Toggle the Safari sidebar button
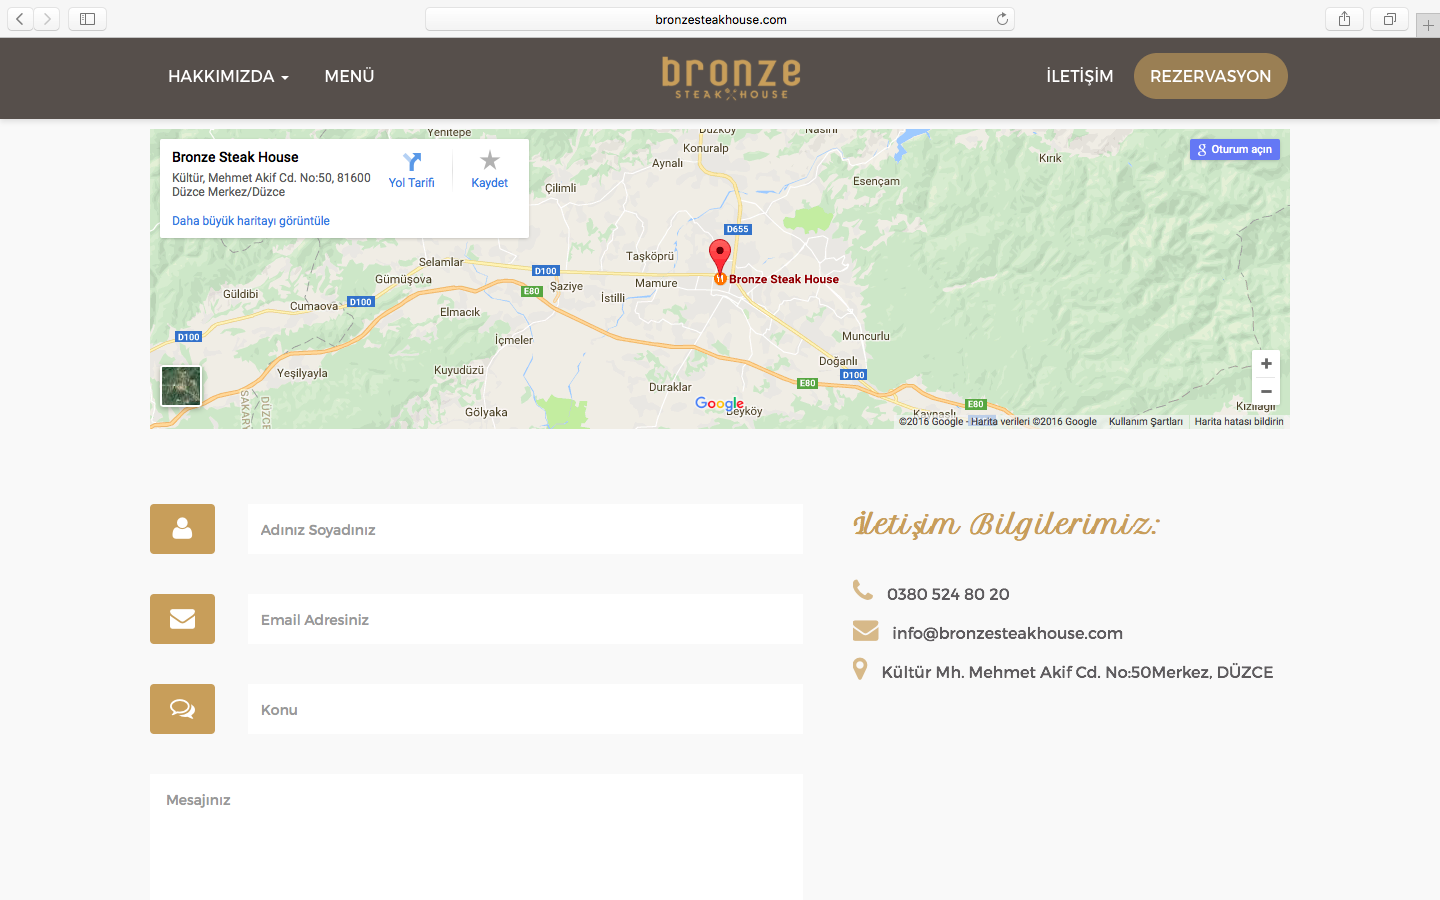Image resolution: width=1440 pixels, height=900 pixels. pyautogui.click(x=87, y=19)
